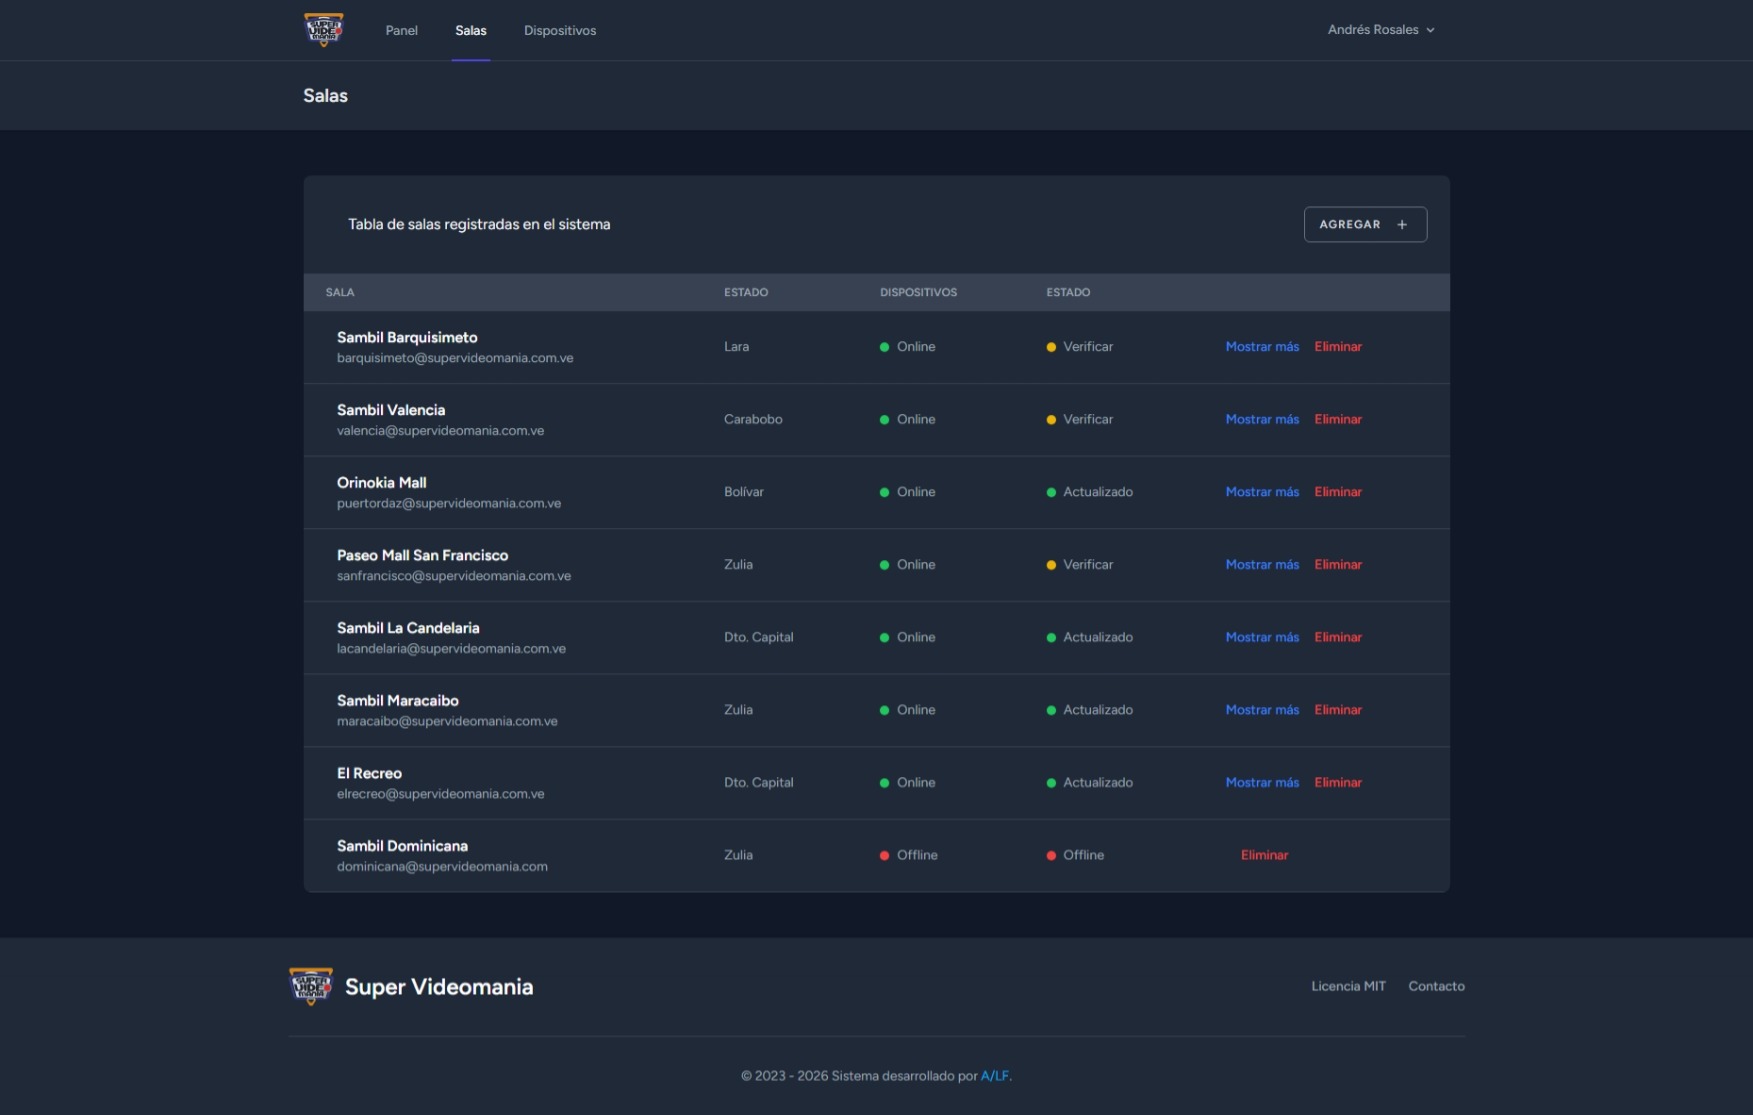Click the Bolívar state cell
This screenshot has width=1753, height=1115.
(743, 492)
